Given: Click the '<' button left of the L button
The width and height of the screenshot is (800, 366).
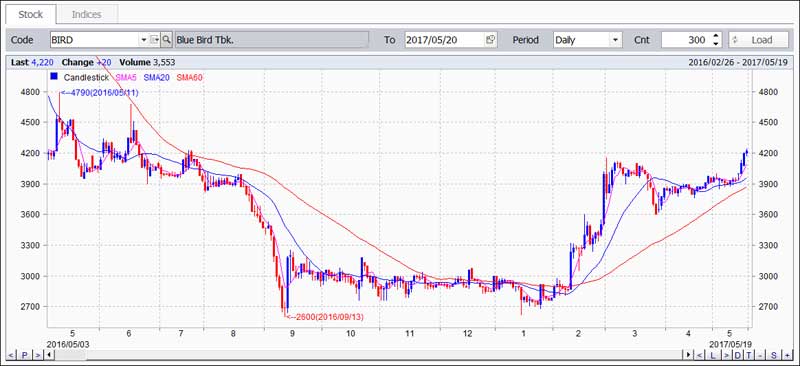Looking at the screenshot, I should pos(699,355).
